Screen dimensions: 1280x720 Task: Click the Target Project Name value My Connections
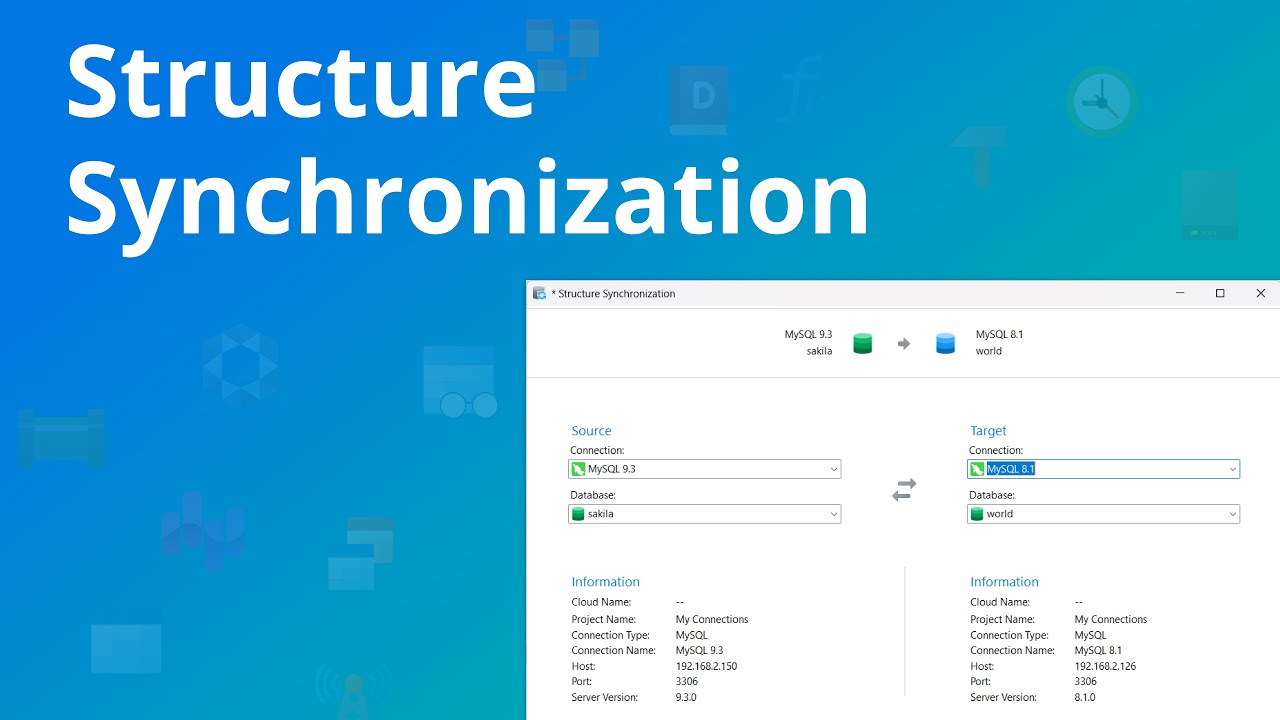1111,619
